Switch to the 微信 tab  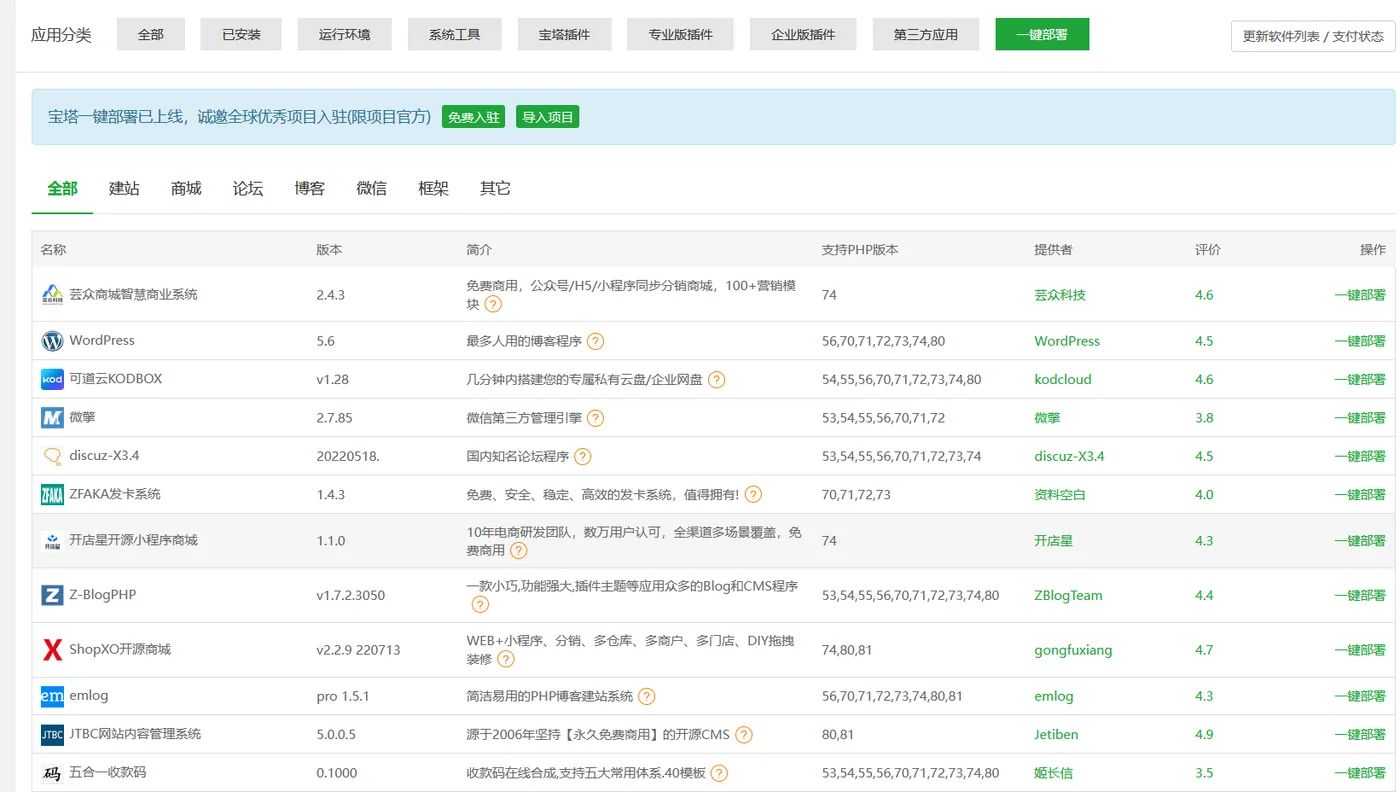[x=371, y=188]
